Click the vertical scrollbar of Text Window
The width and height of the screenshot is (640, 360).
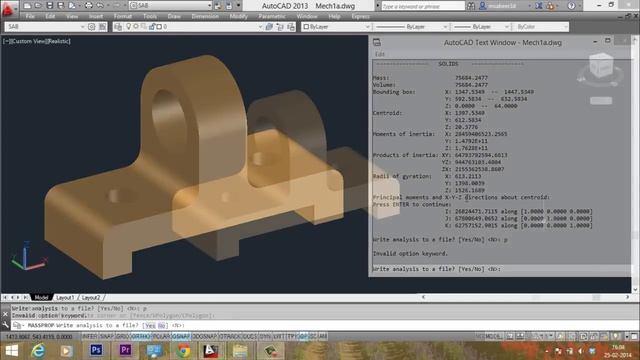pyautogui.click(x=635, y=163)
